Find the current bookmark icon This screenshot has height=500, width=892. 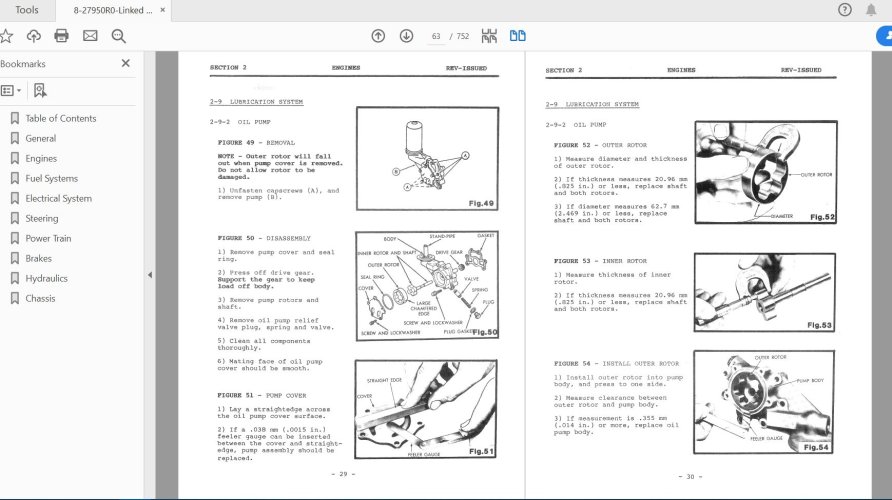coord(40,90)
